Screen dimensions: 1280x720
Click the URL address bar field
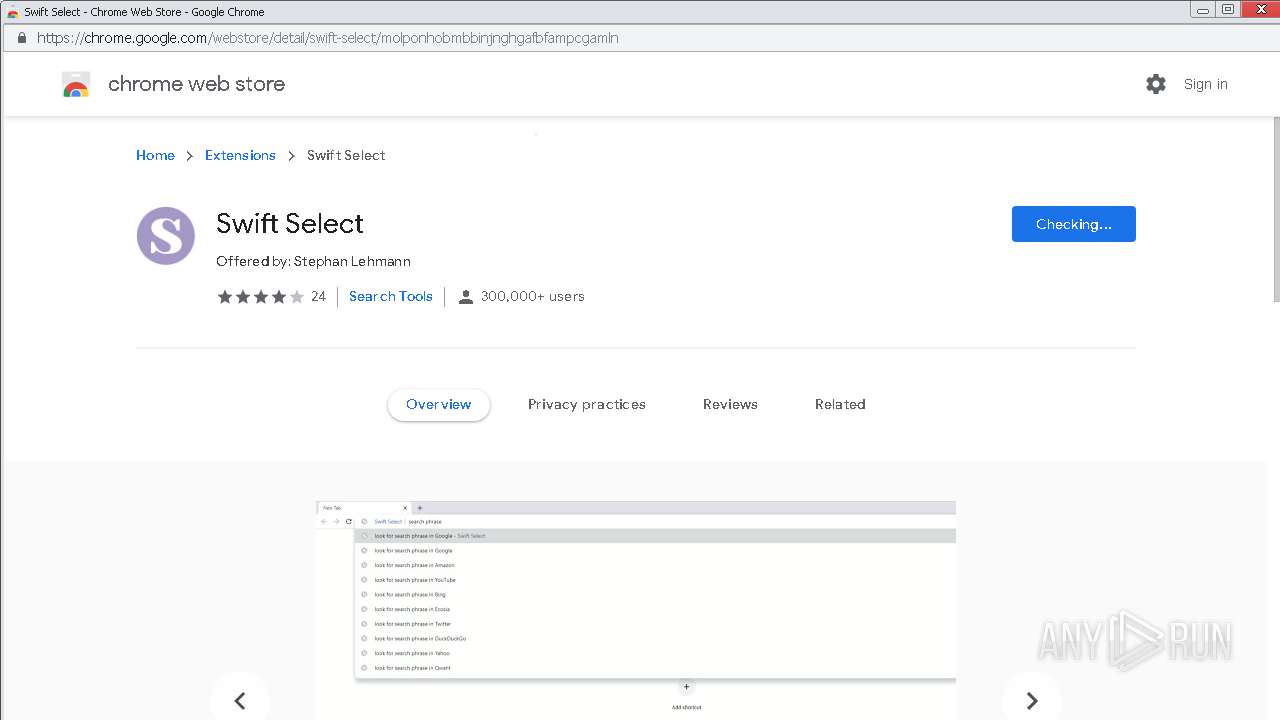pyautogui.click(x=640, y=38)
